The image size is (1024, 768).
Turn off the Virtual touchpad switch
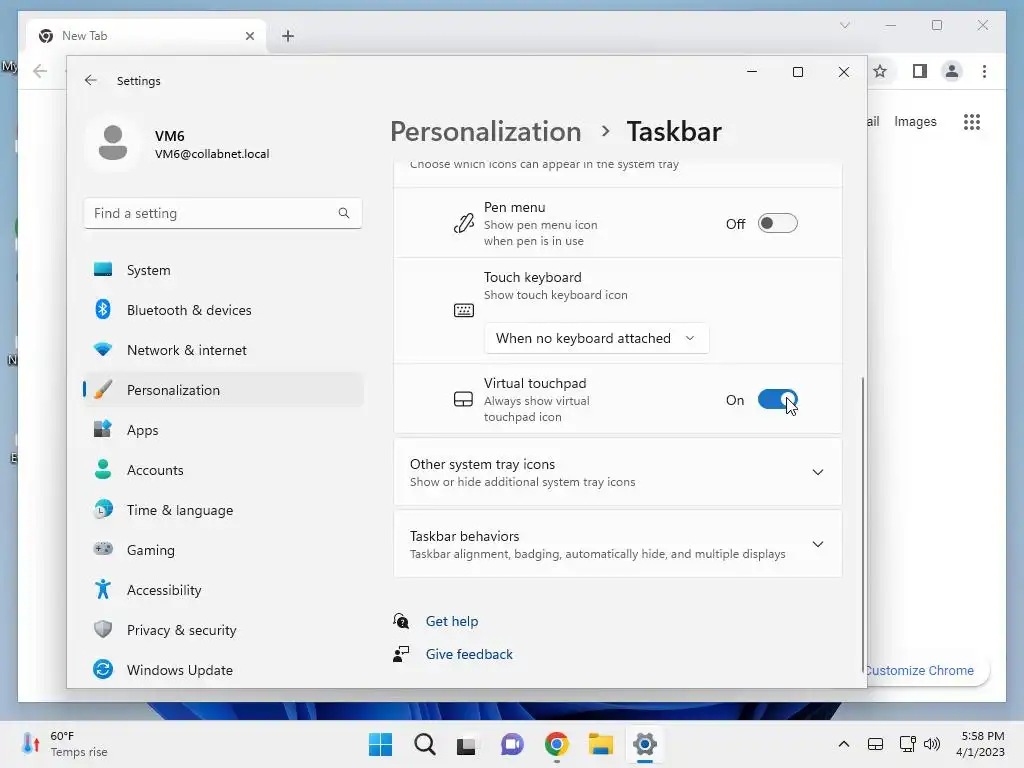pyautogui.click(x=777, y=400)
